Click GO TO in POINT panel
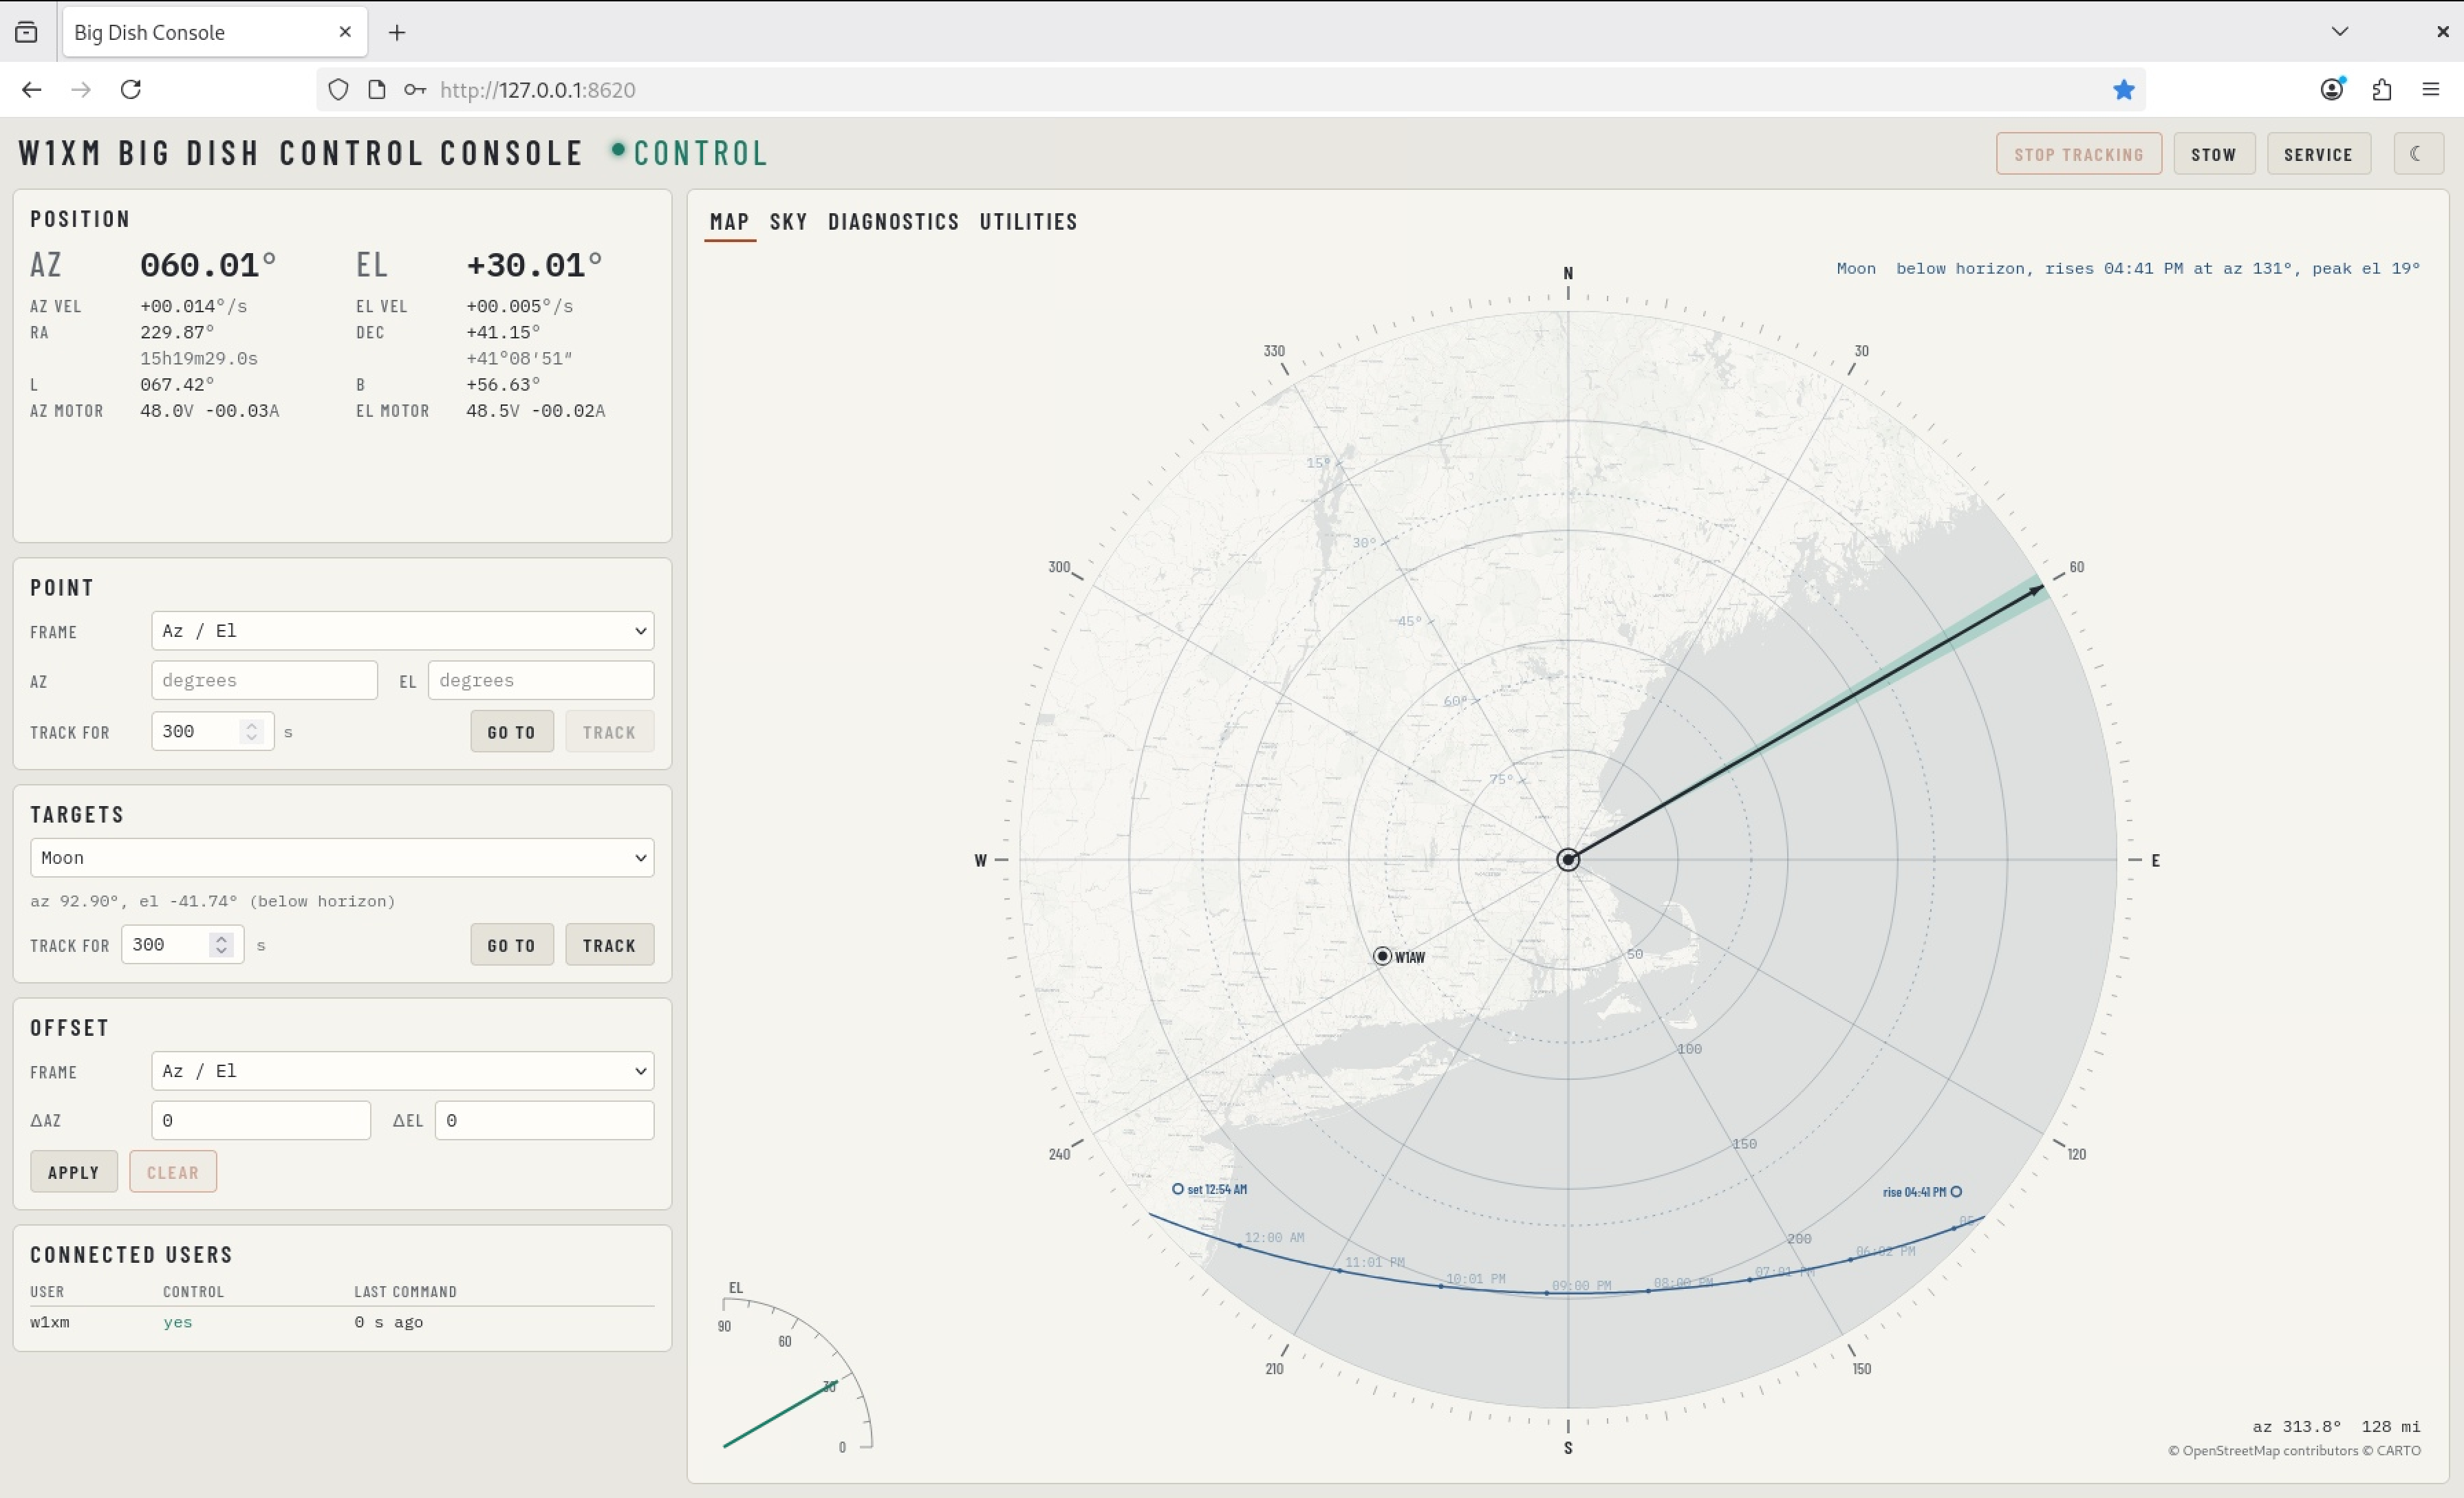Screen dimensions: 2464x1498 512,732
